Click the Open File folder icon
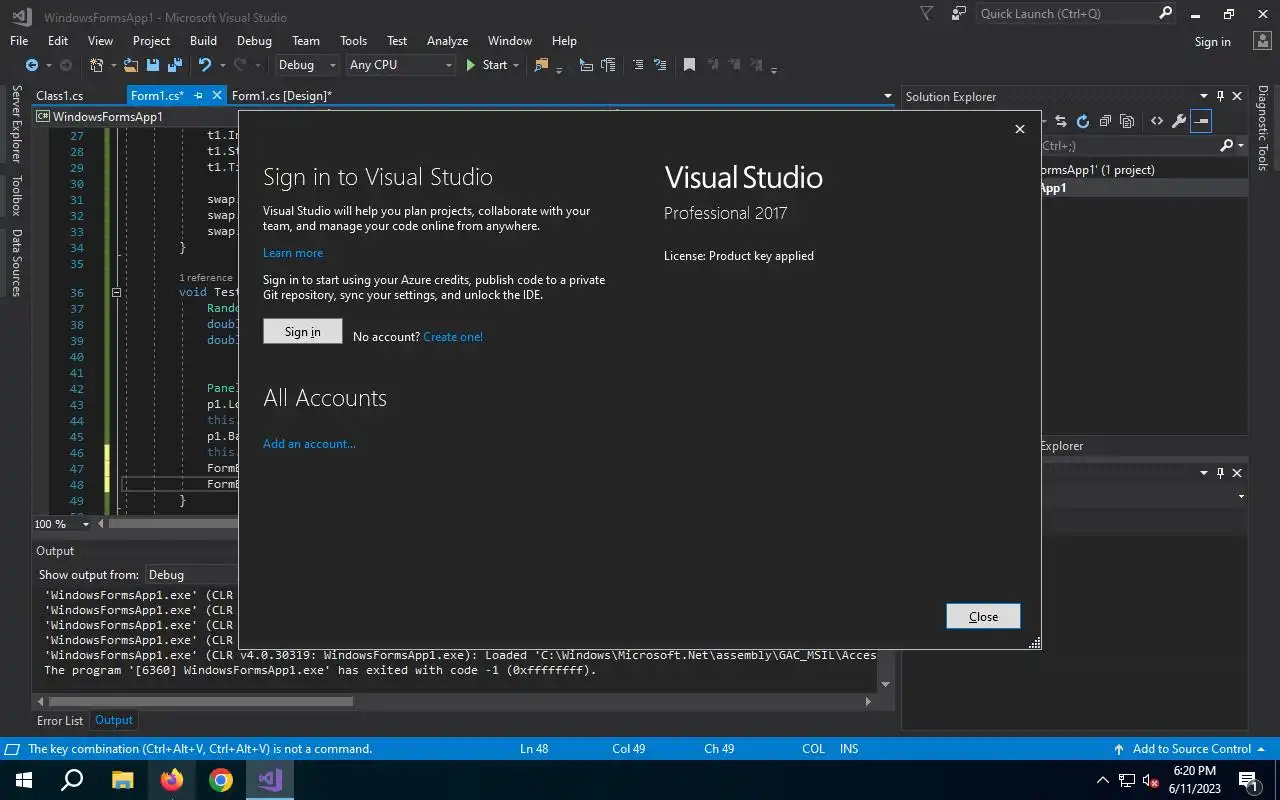1280x800 pixels. click(x=131, y=65)
